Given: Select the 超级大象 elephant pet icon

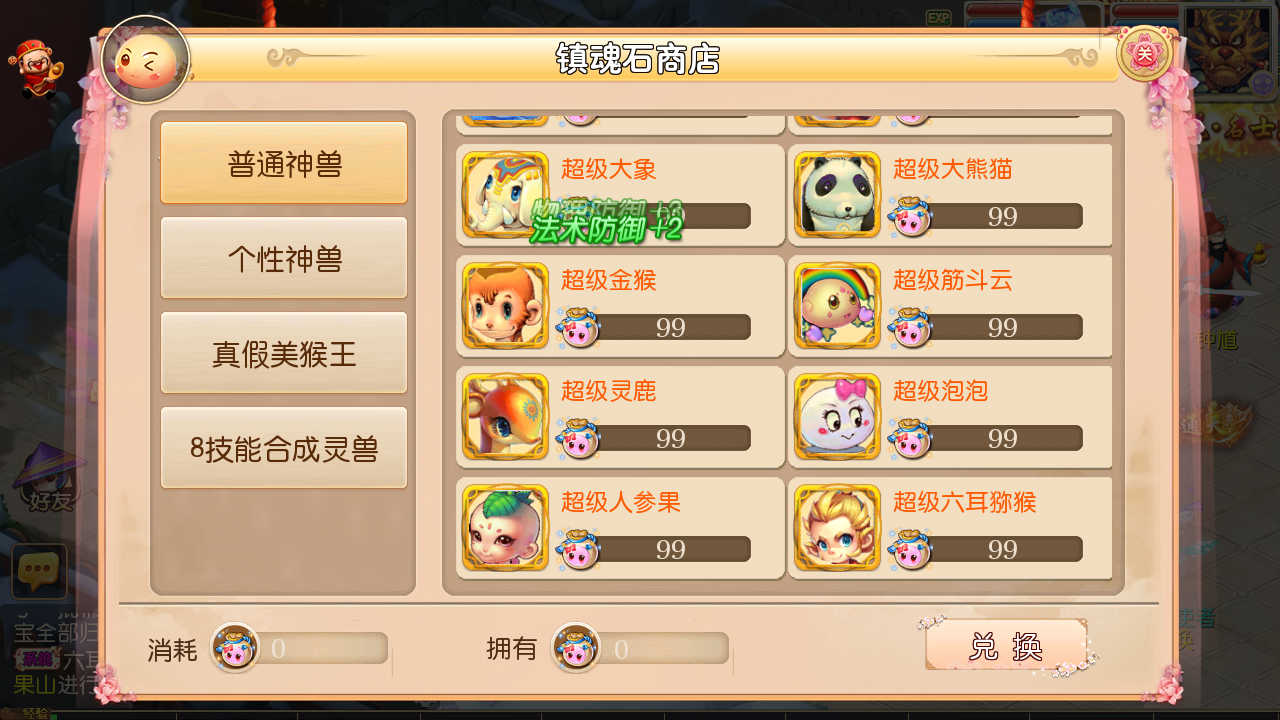Looking at the screenshot, I should coord(506,195).
